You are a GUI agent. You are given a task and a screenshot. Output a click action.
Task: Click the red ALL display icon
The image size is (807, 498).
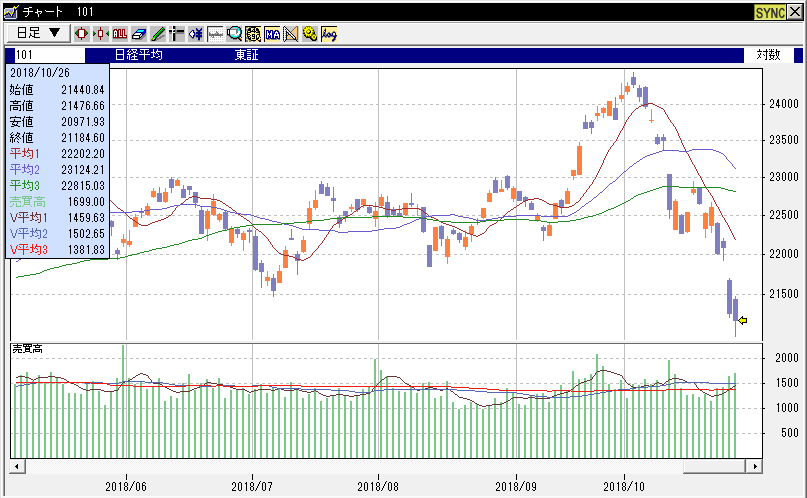click(x=120, y=33)
